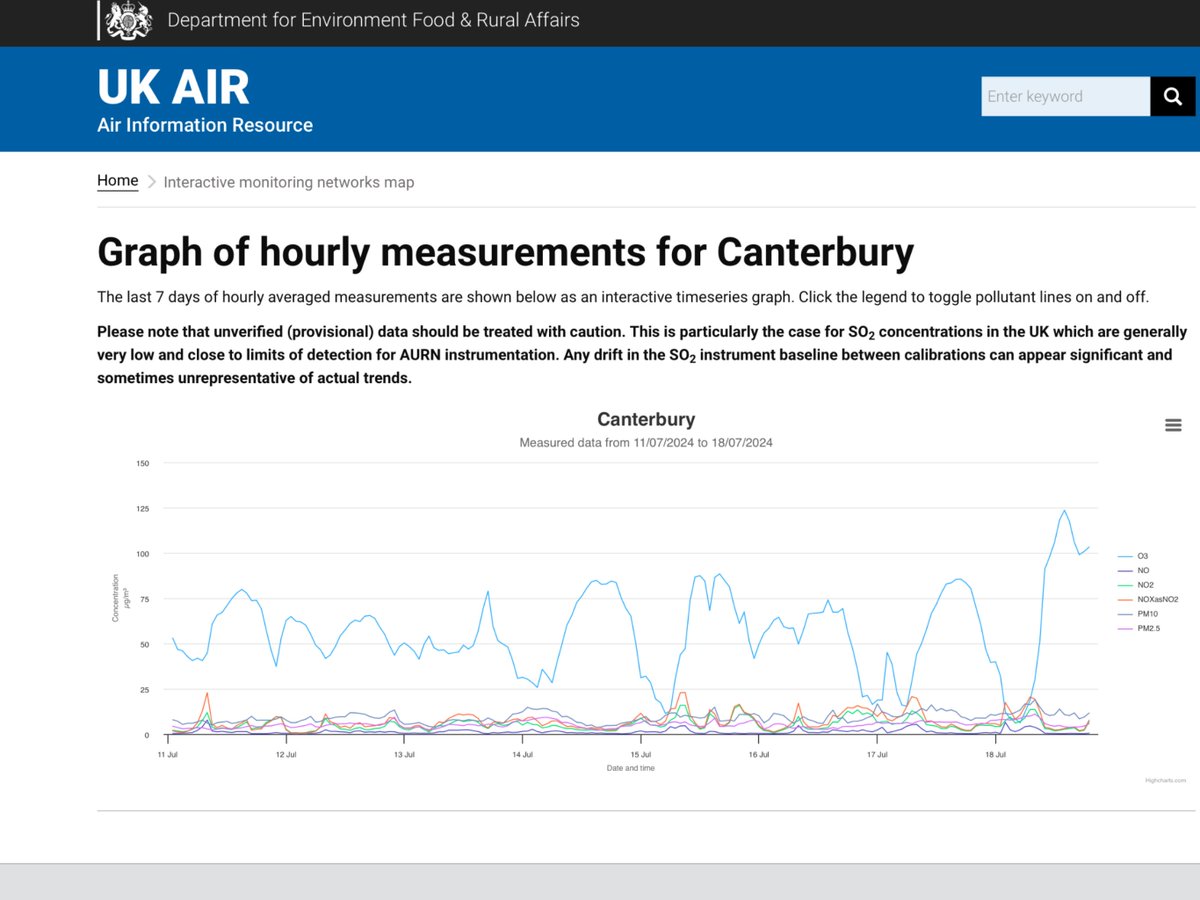Click the '18 Jul' x-axis label

tap(995, 754)
